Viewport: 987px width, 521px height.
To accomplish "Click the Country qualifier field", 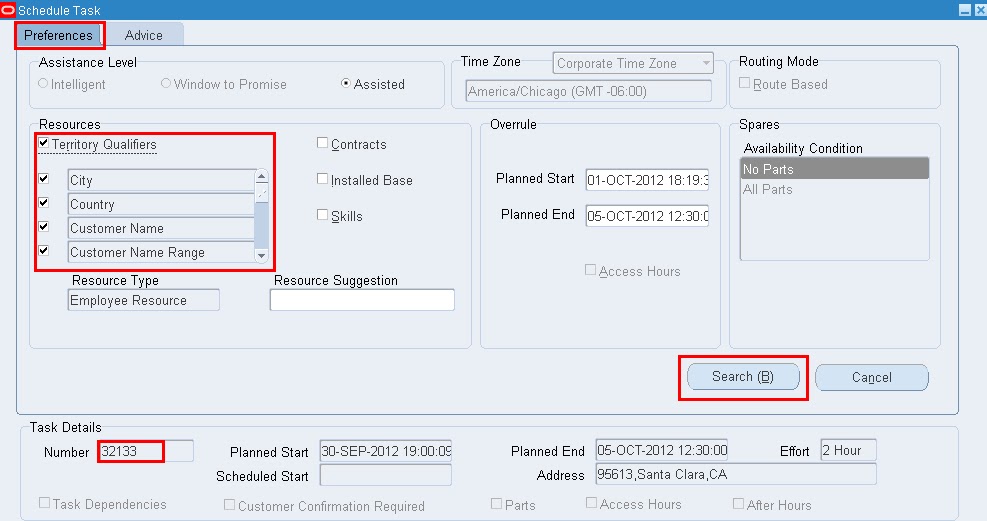I will [x=161, y=204].
